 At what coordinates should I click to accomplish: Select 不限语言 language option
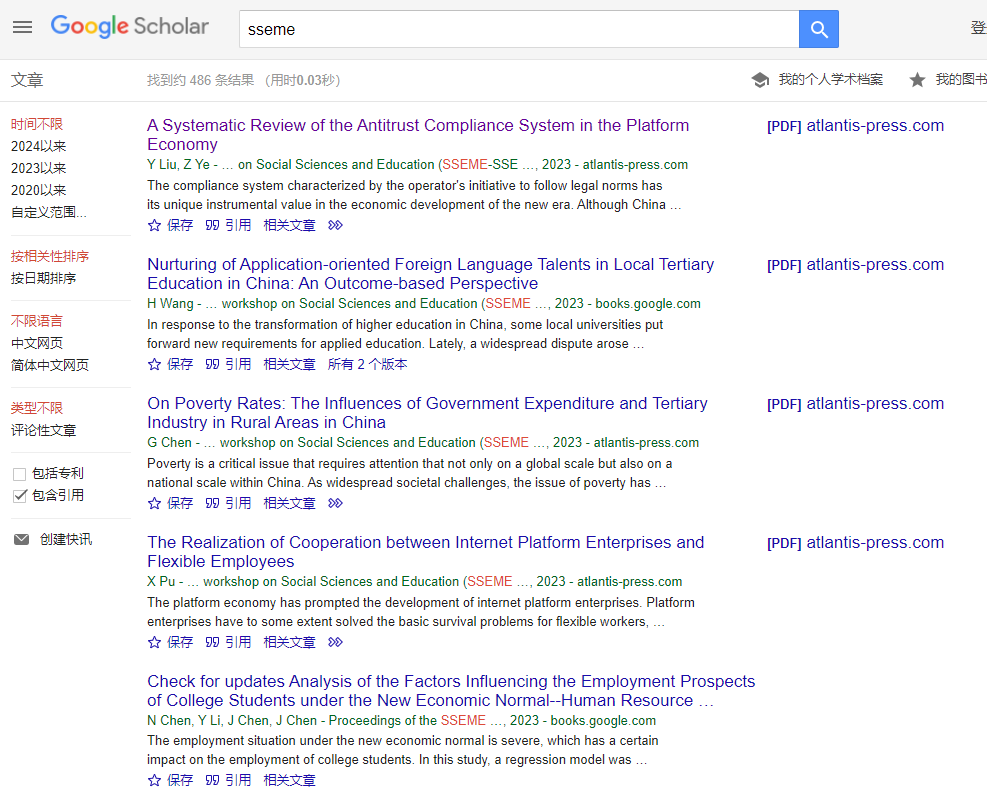pyautogui.click(x=37, y=321)
